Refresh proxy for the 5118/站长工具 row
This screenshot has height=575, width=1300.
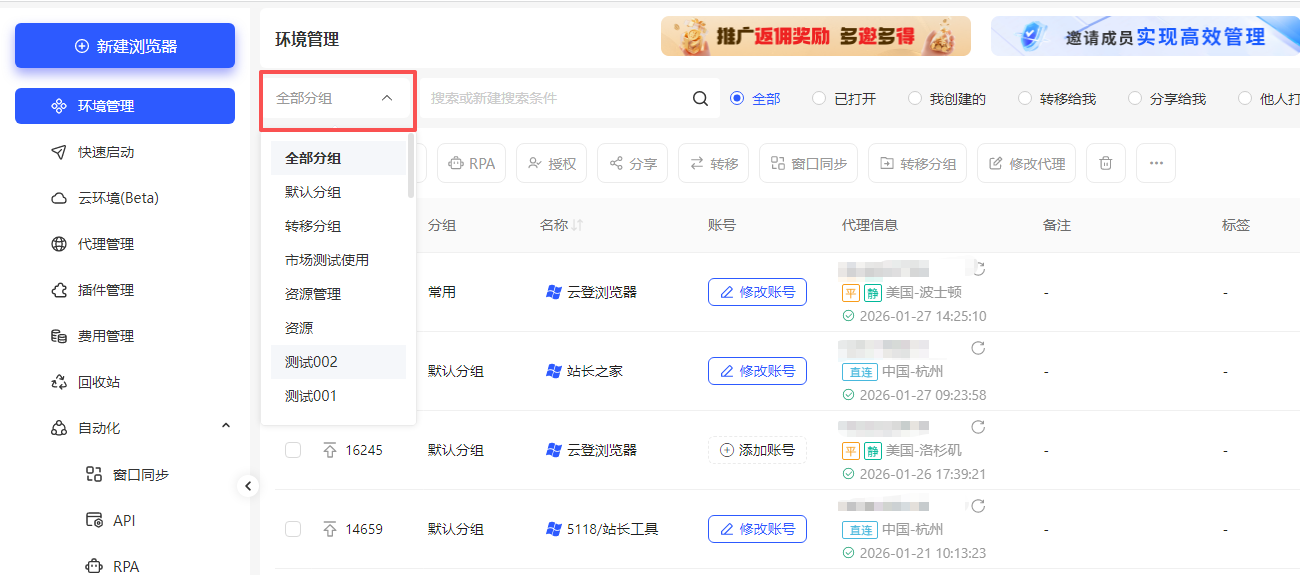(x=979, y=506)
